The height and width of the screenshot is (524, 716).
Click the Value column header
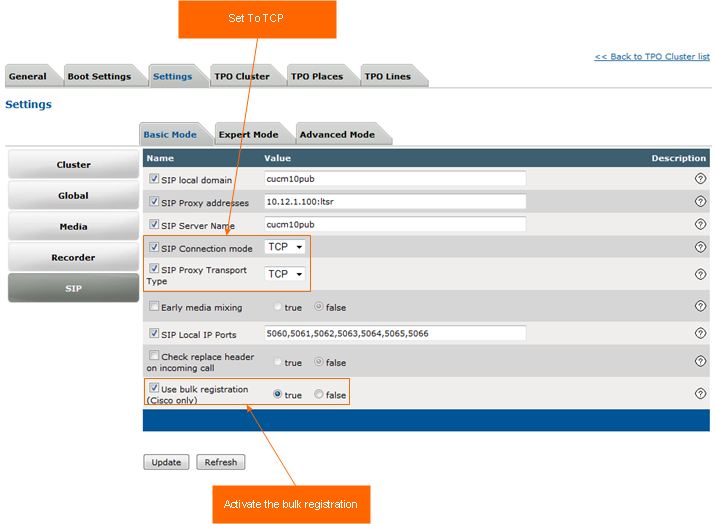278,158
